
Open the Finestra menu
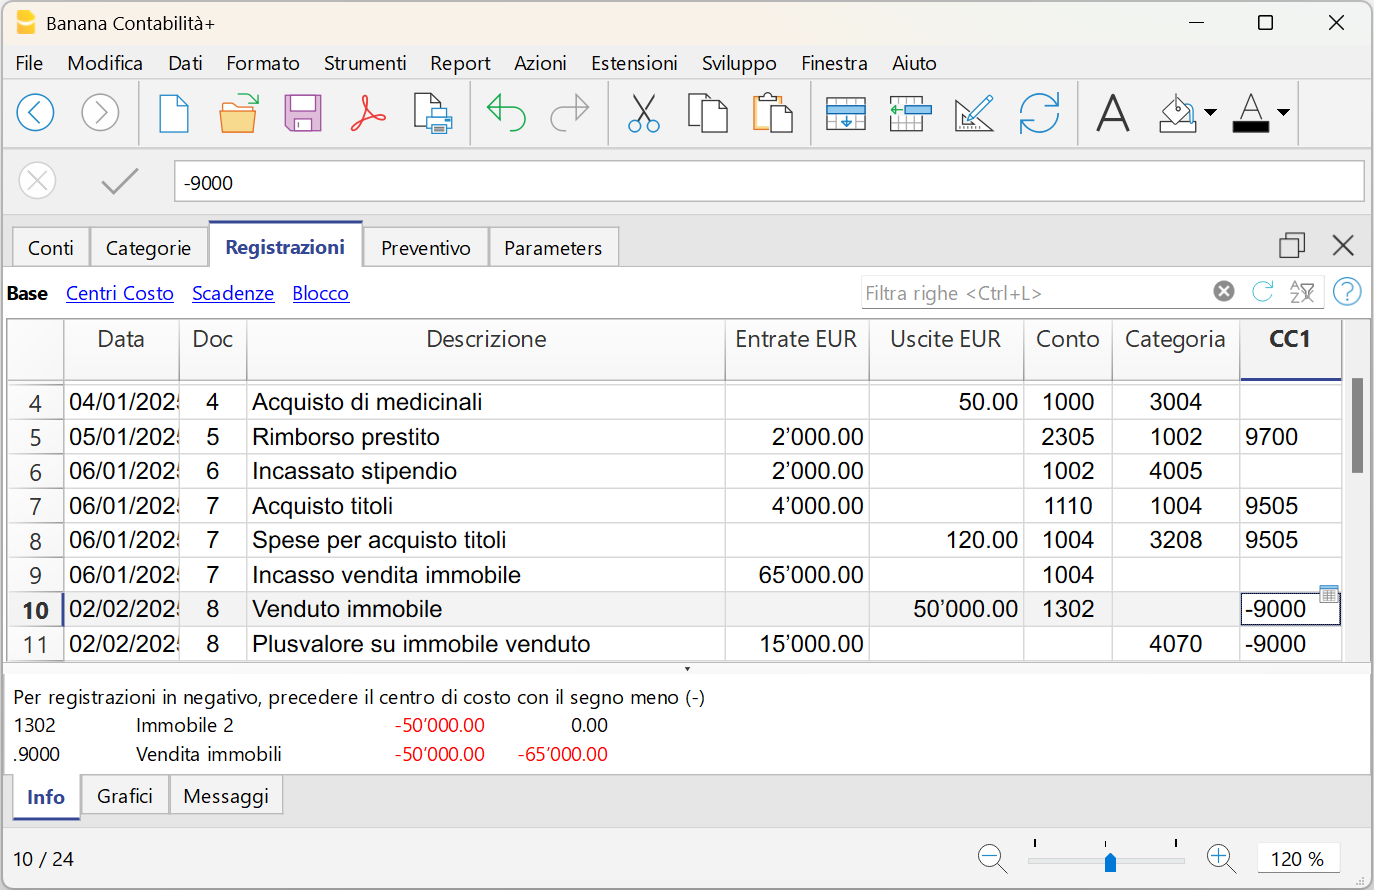coord(834,63)
